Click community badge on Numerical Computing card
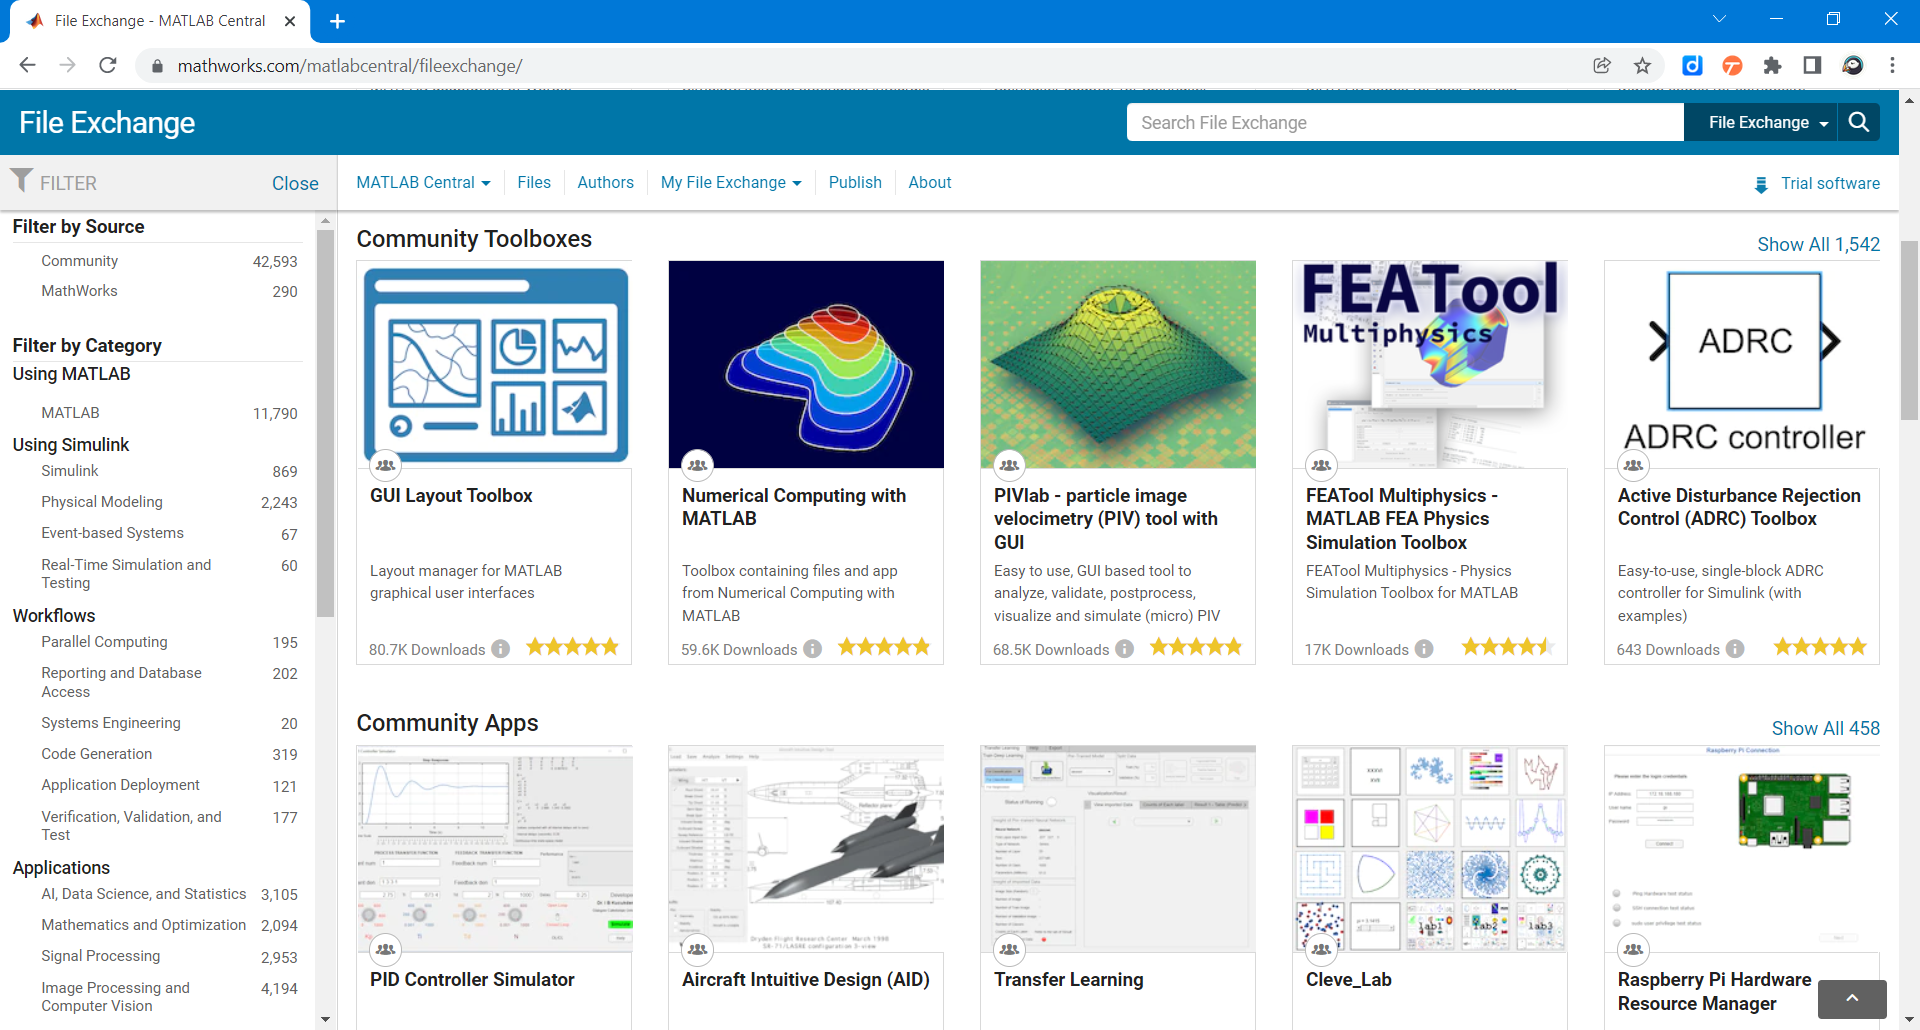Viewport: 1920px width, 1030px height. (697, 465)
